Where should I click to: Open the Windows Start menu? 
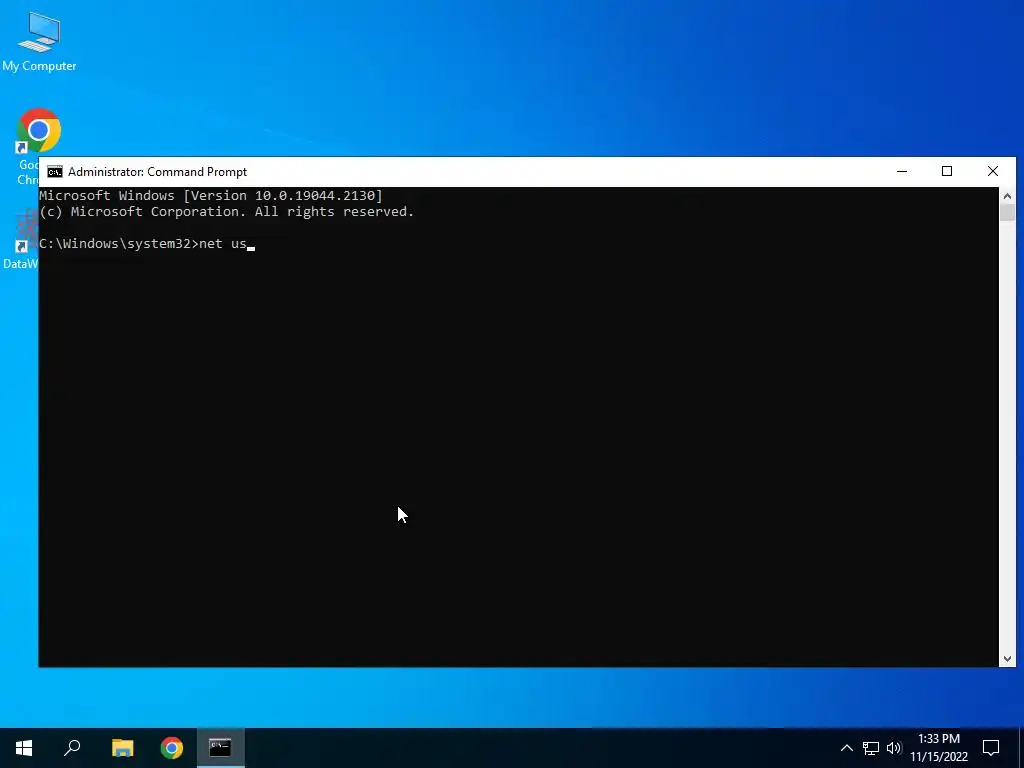click(24, 748)
